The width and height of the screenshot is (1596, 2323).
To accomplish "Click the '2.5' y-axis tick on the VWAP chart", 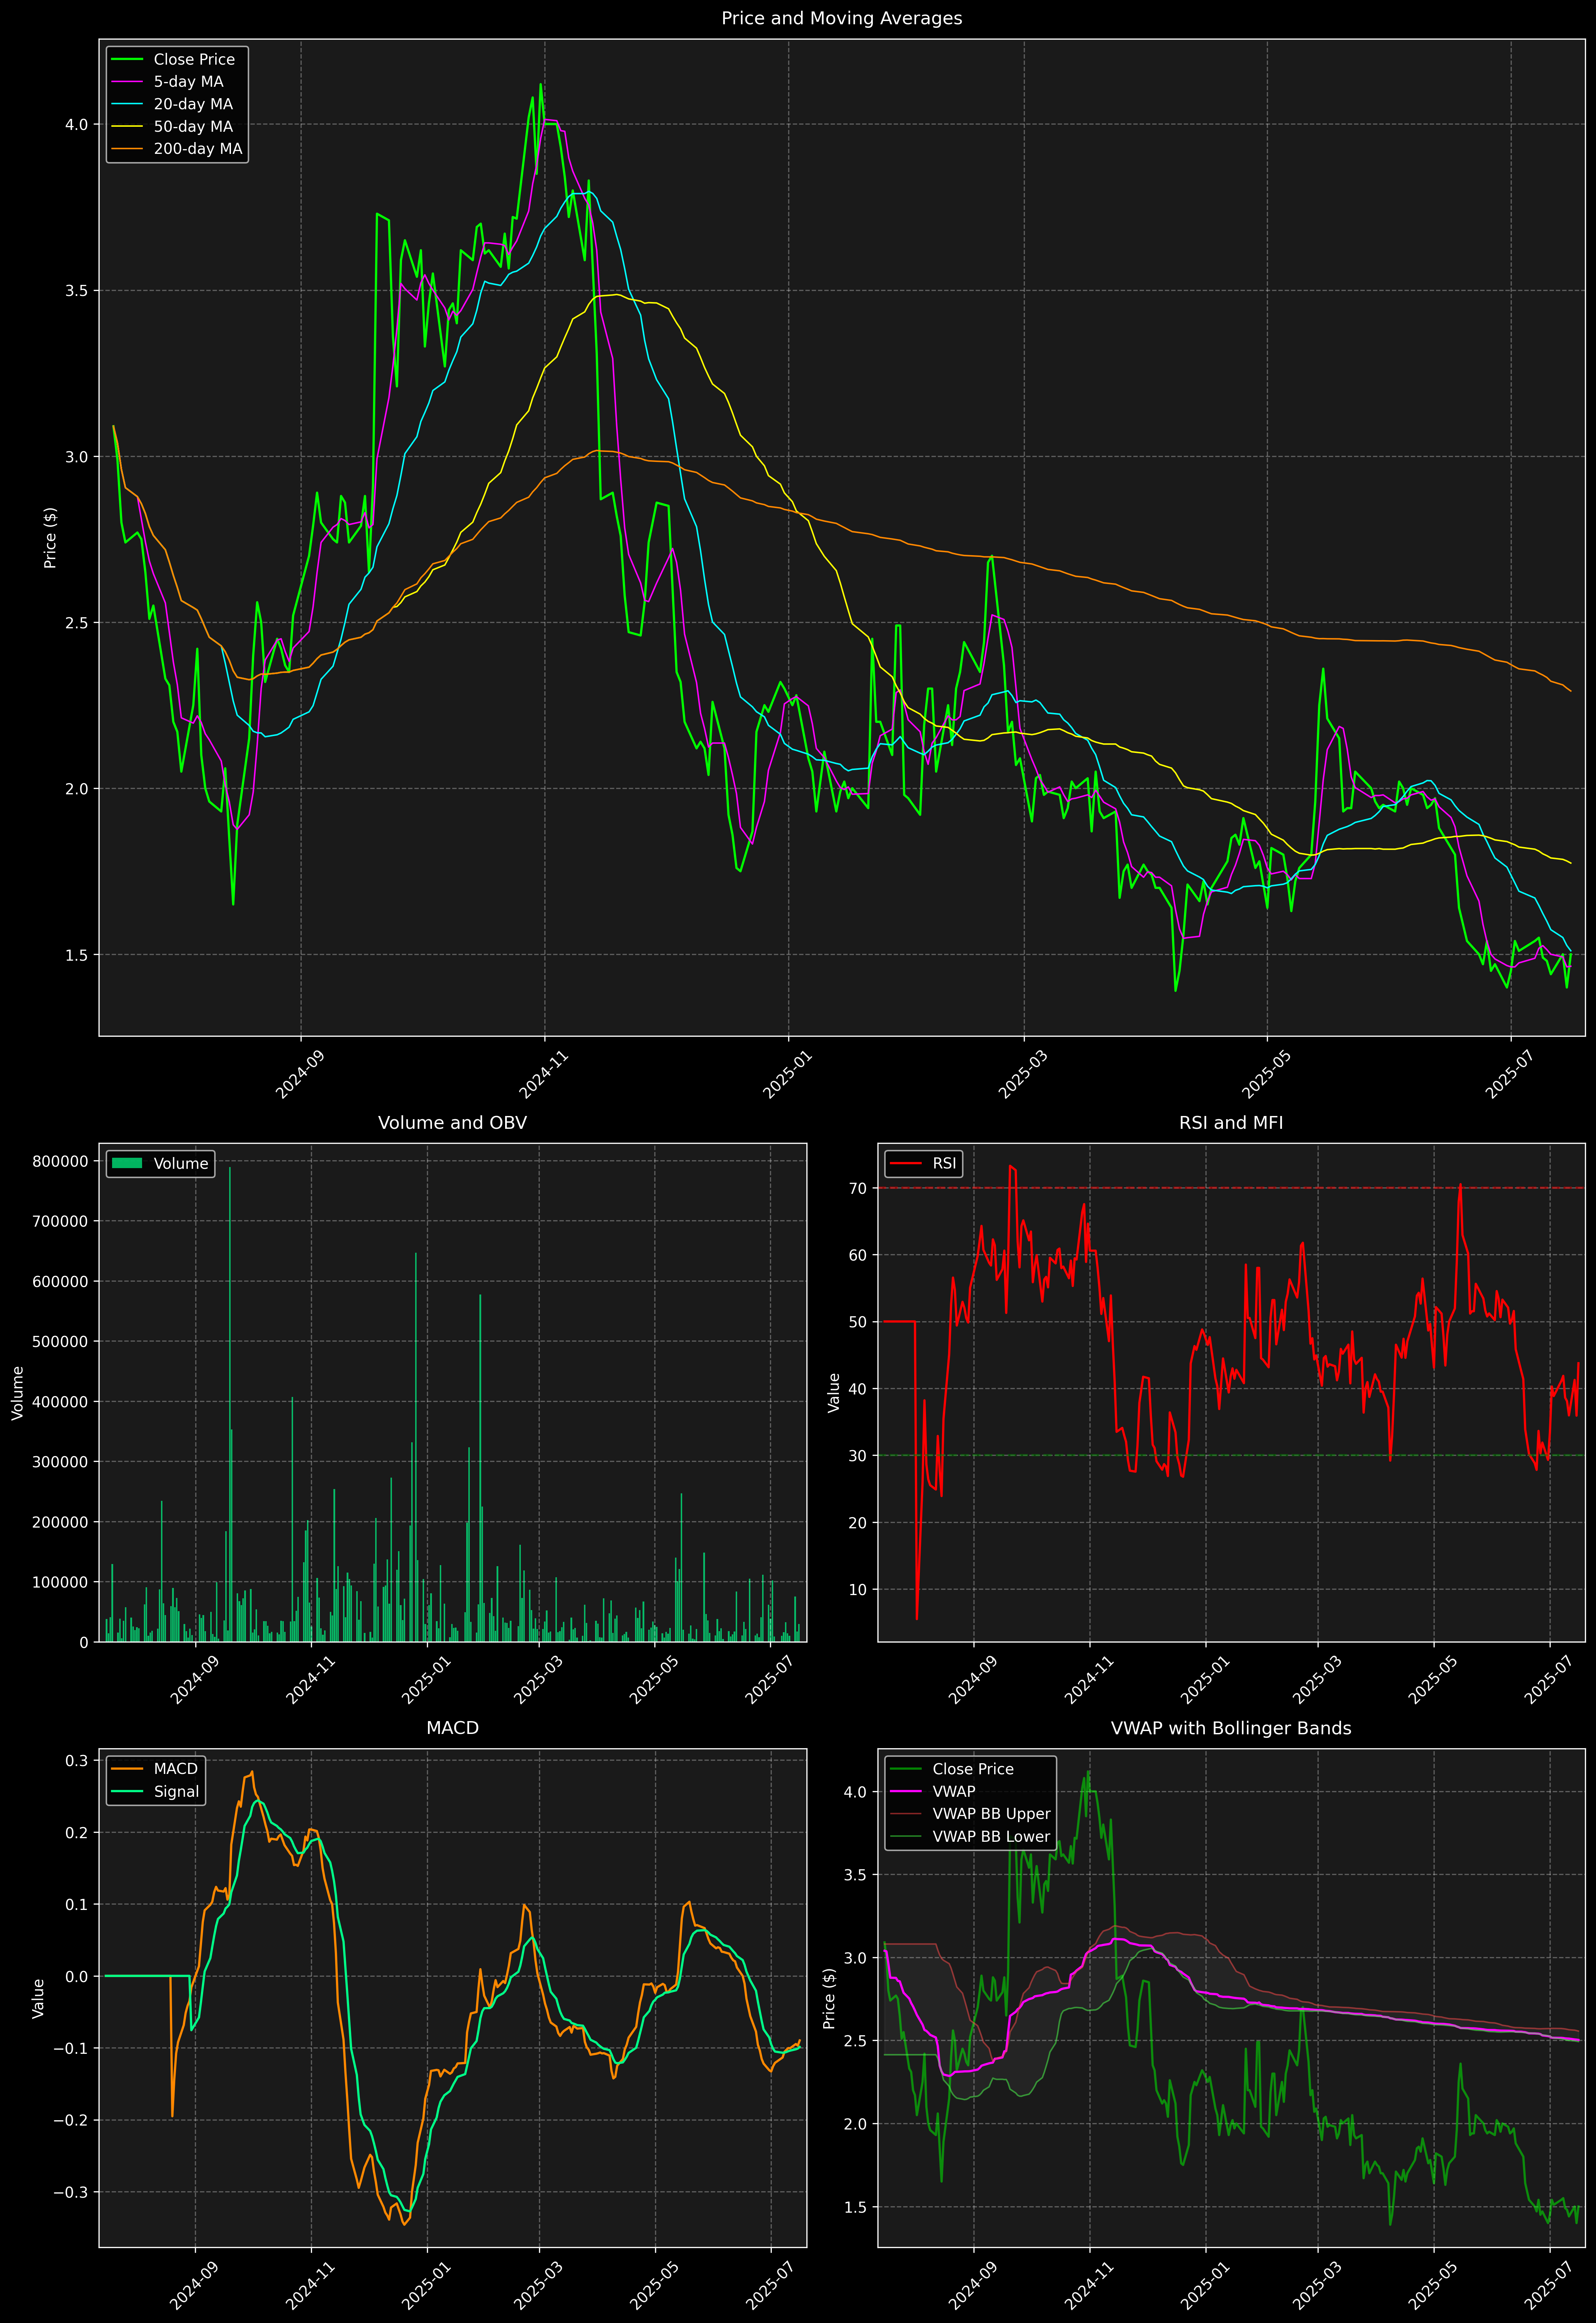I will tap(856, 2041).
